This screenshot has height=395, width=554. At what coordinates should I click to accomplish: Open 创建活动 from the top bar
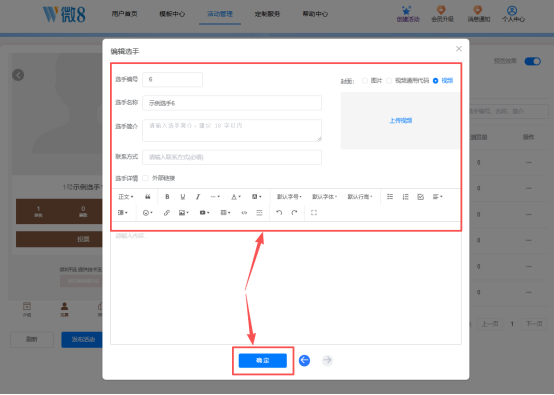[x=407, y=14]
